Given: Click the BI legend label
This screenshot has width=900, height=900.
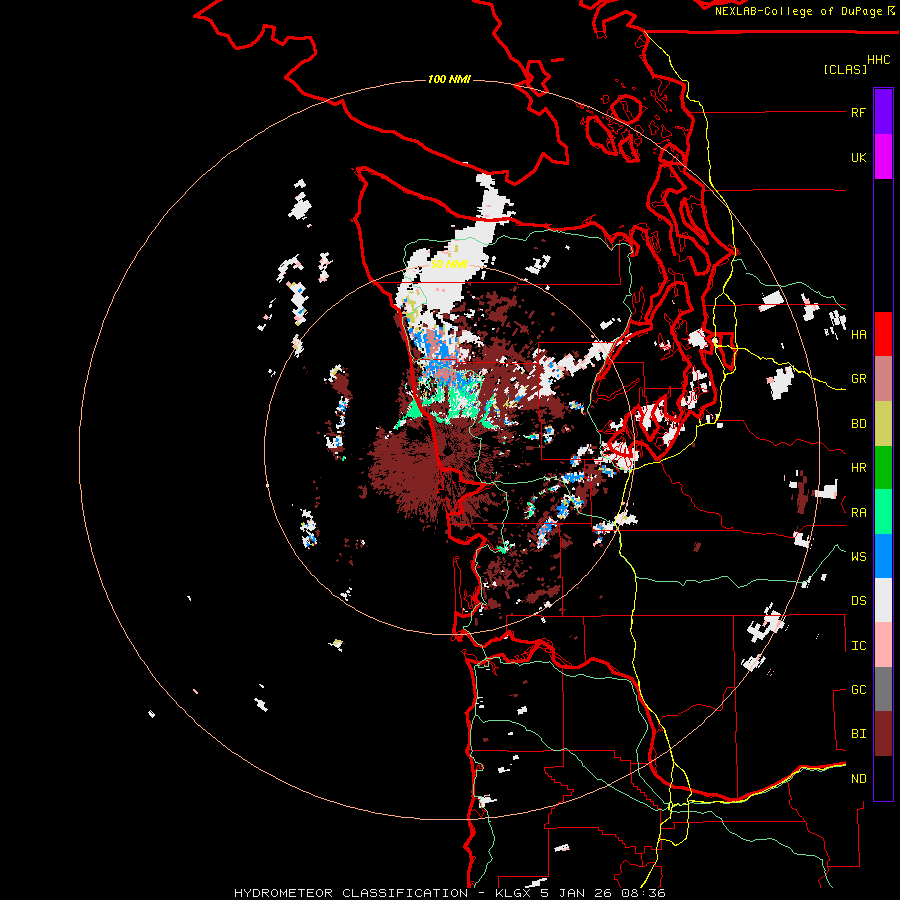Looking at the screenshot, I should (858, 734).
